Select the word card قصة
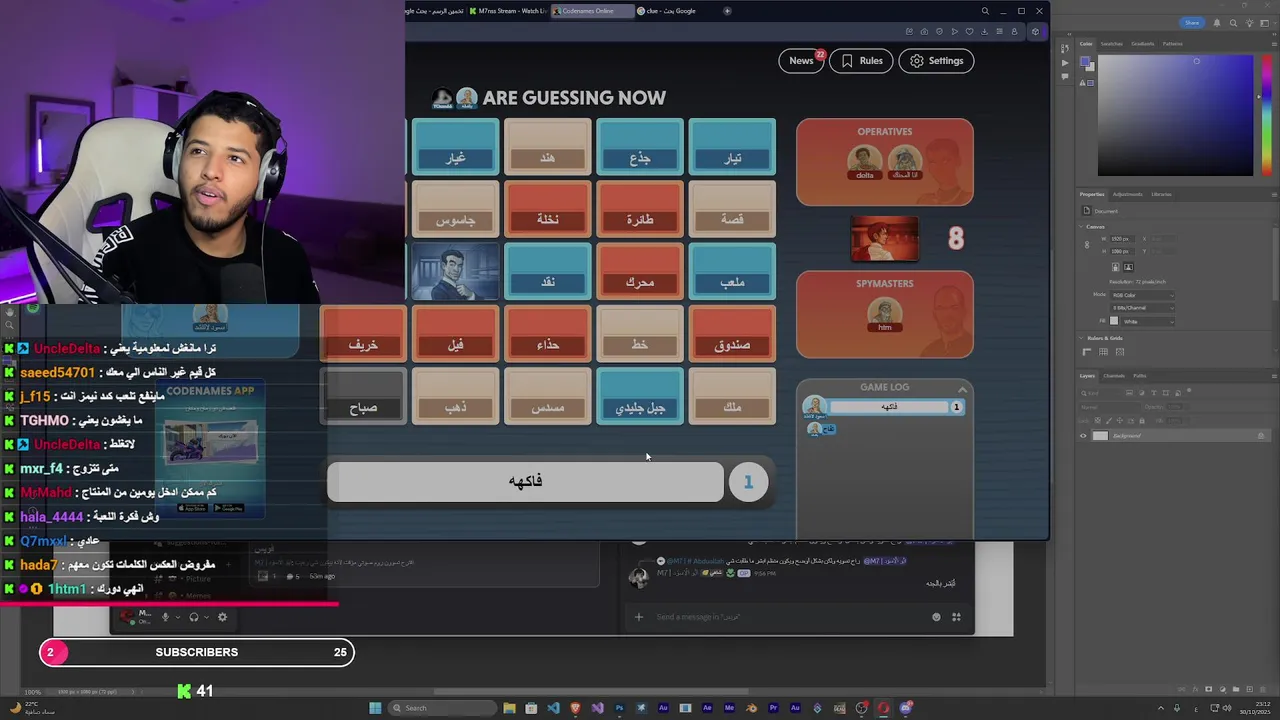 pyautogui.click(x=732, y=209)
